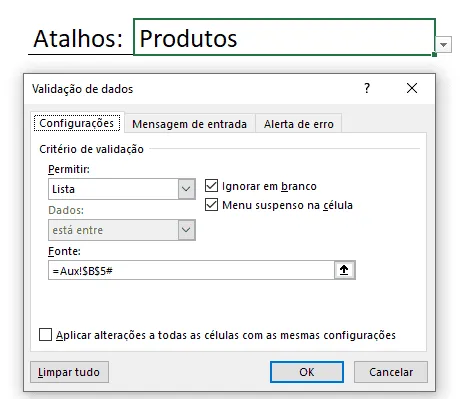Viewport: 466px width, 399px height.
Task: Click the range selector collapse arrow icon
Action: tap(344, 270)
